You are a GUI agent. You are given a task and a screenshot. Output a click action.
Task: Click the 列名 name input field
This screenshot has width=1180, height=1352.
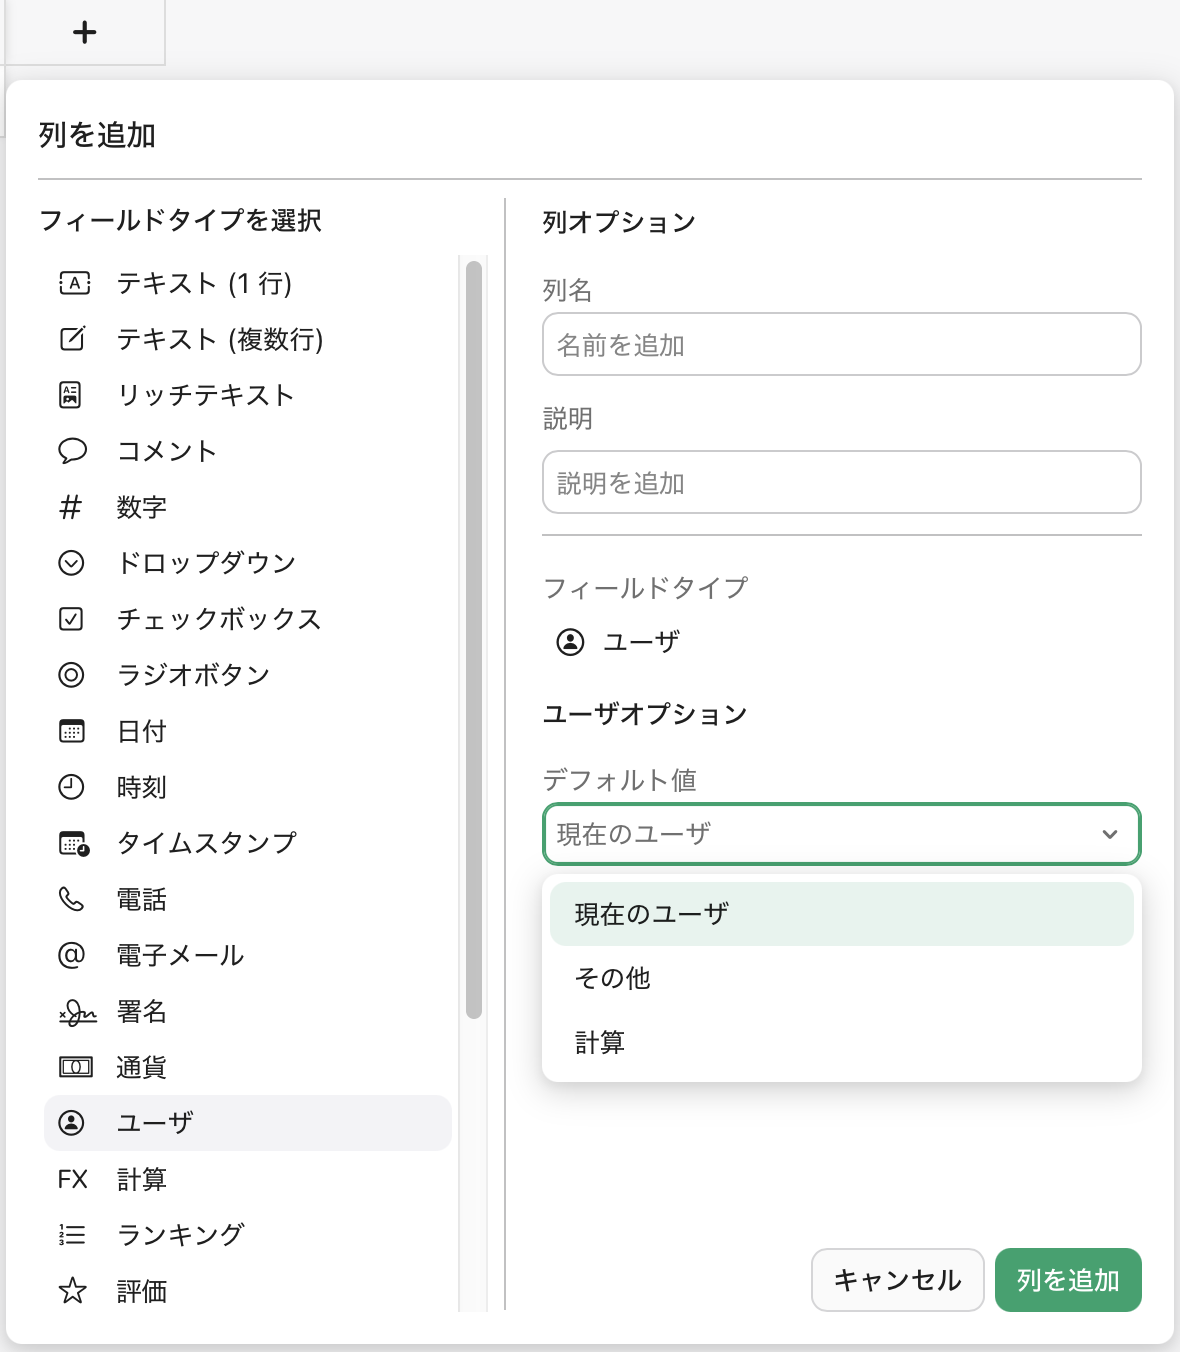click(x=841, y=344)
